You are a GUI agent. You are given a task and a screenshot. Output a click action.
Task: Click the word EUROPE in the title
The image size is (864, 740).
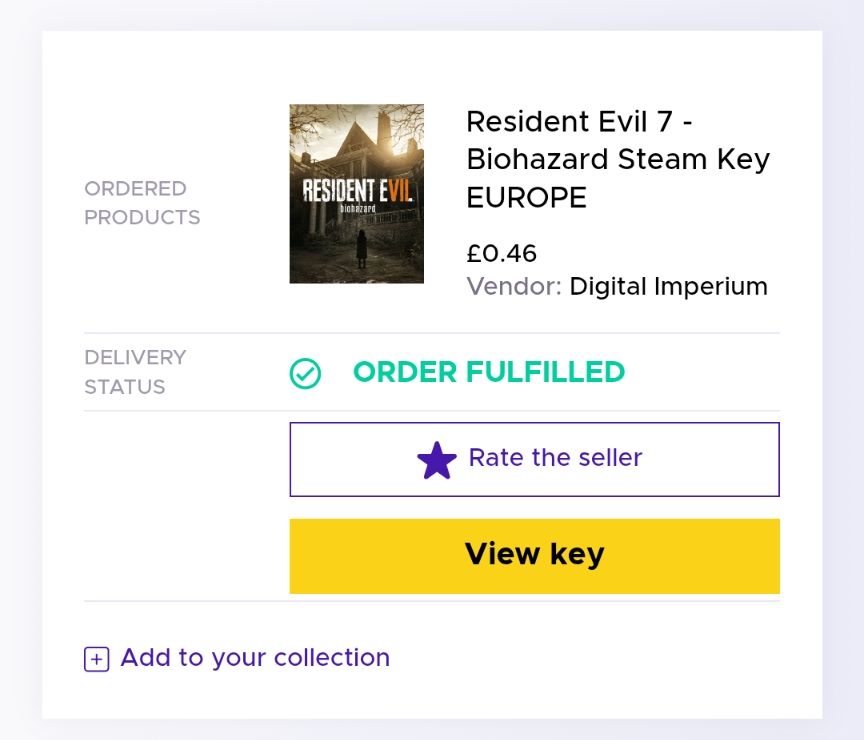pyautogui.click(x=526, y=198)
